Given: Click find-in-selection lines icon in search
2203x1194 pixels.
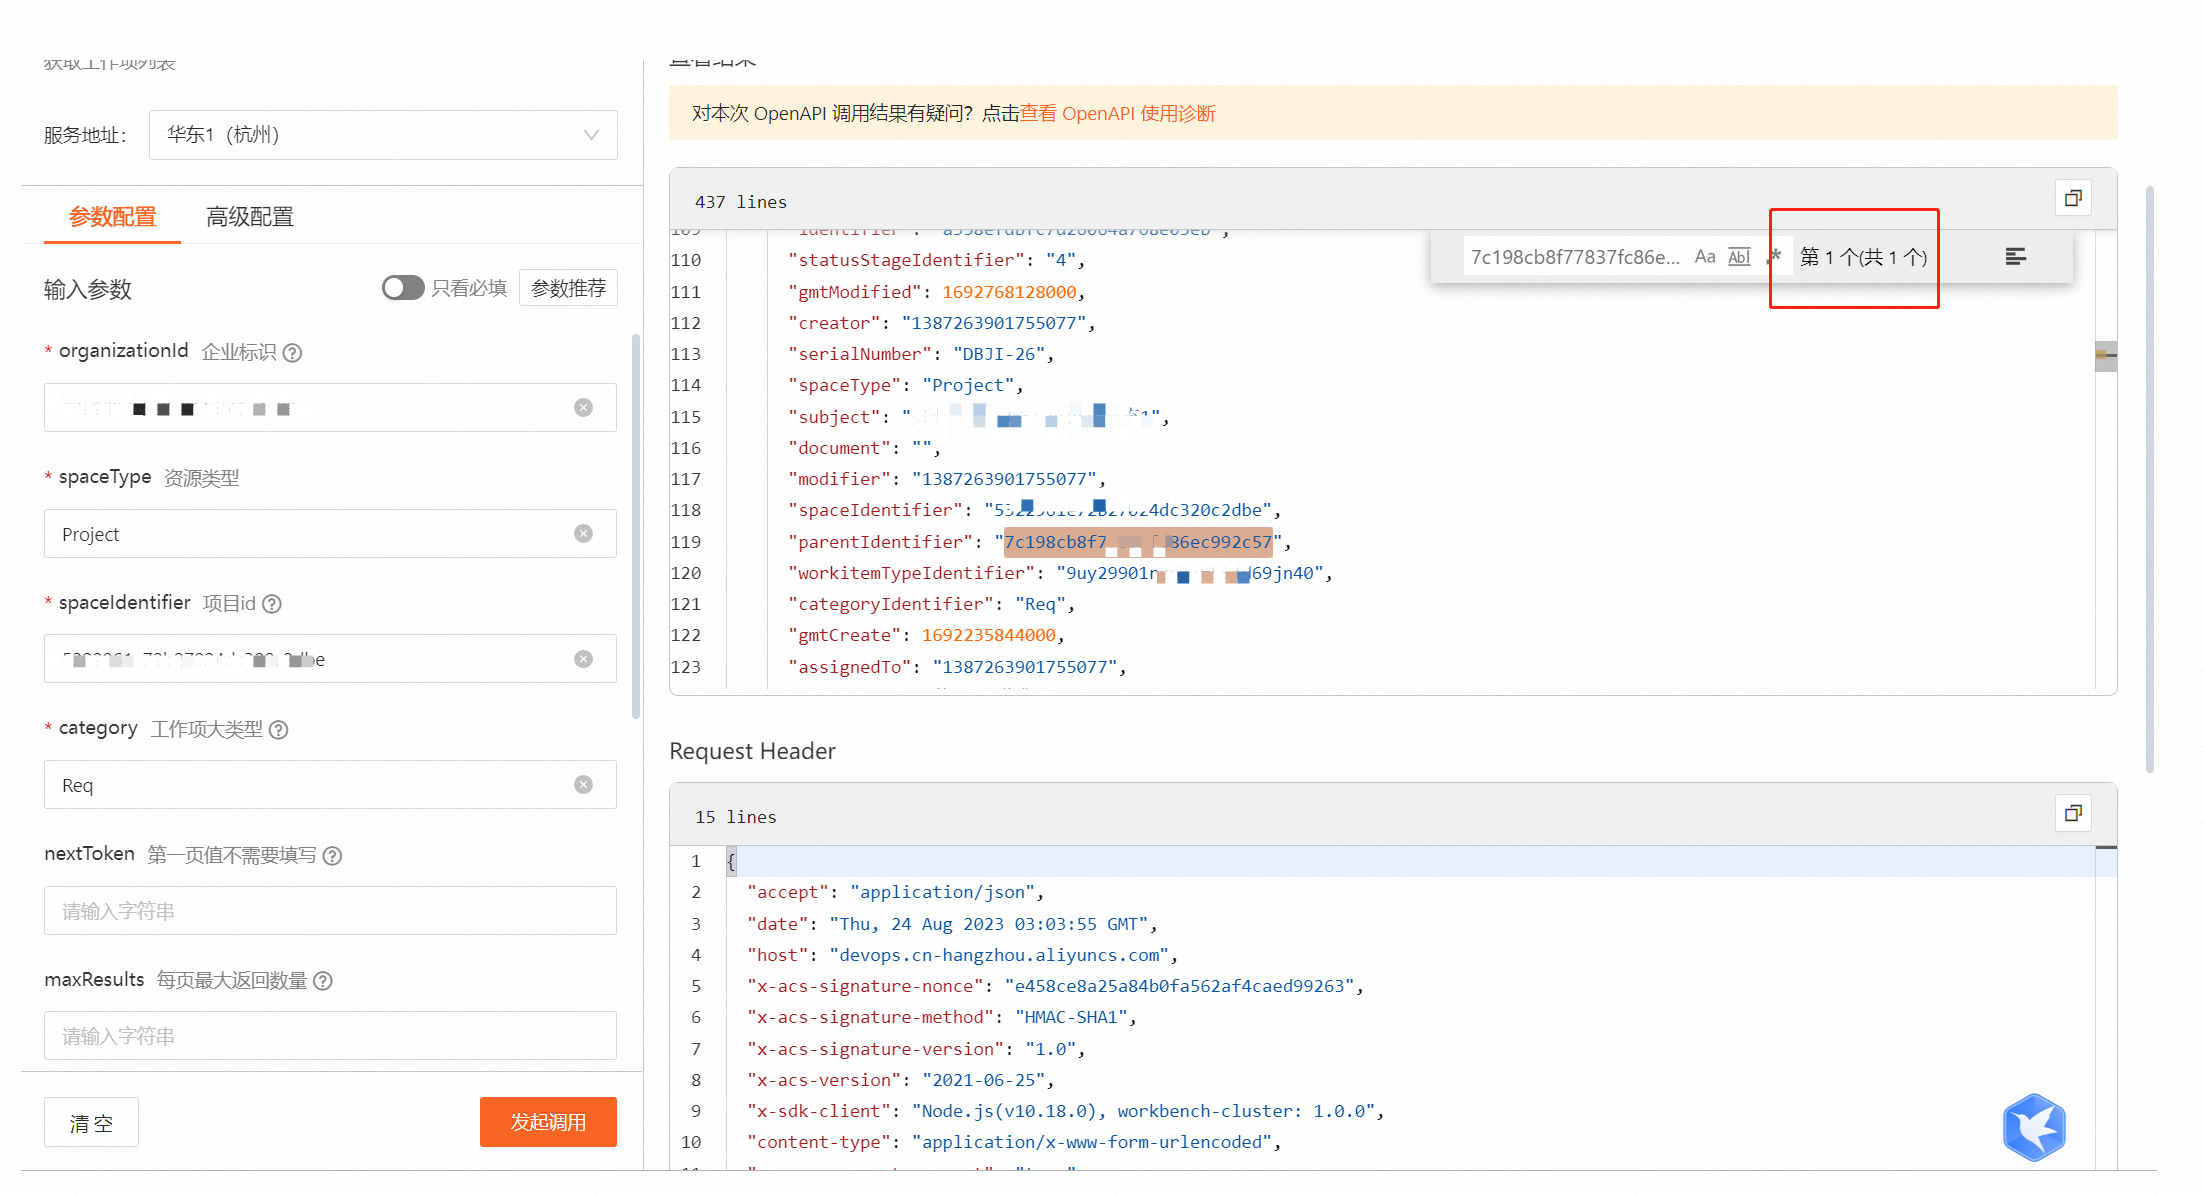Looking at the screenshot, I should (2015, 257).
